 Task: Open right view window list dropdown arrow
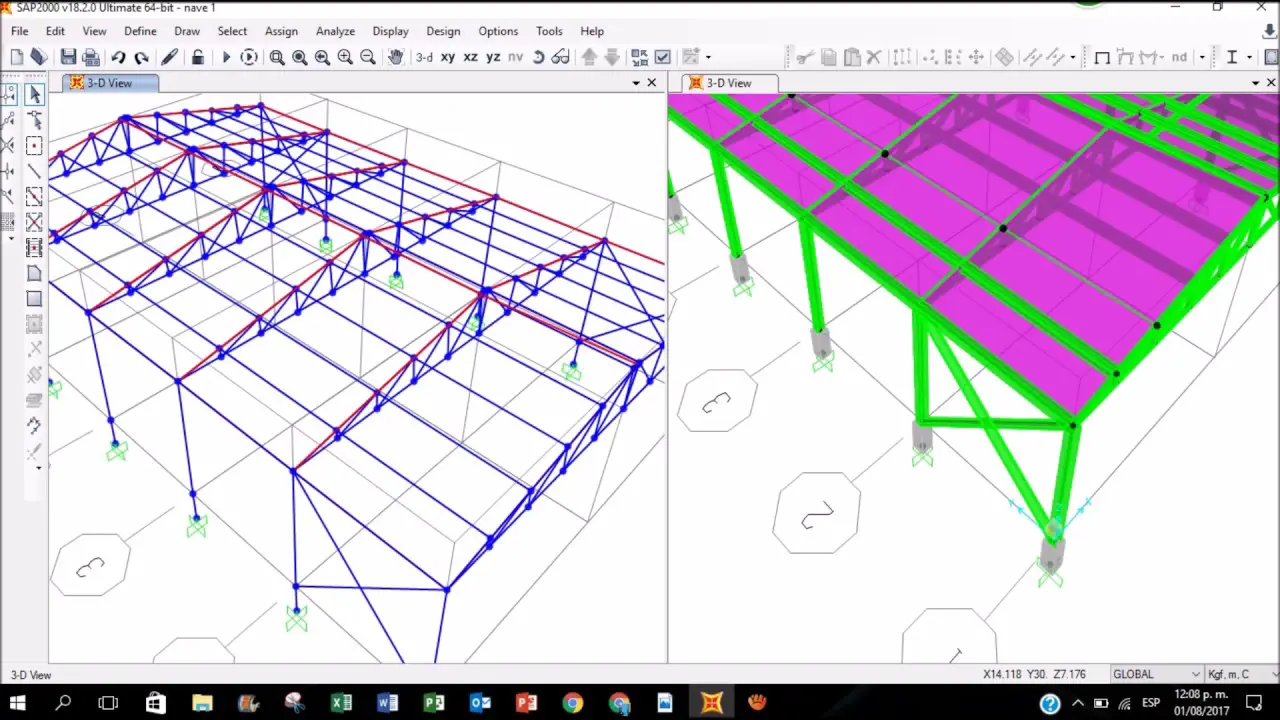1256,83
